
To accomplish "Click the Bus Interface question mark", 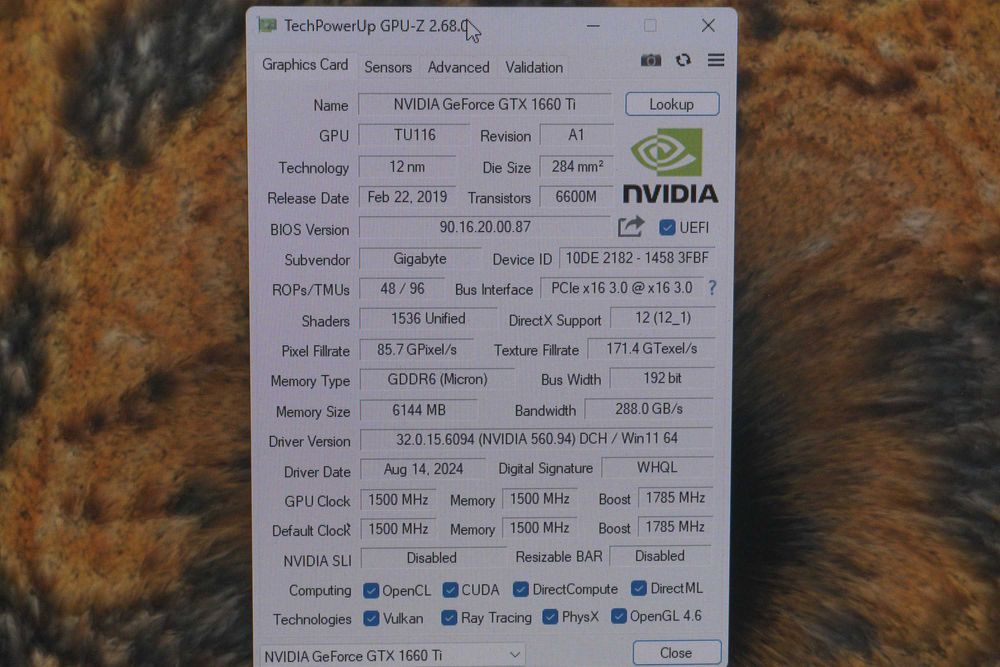I will [712, 288].
